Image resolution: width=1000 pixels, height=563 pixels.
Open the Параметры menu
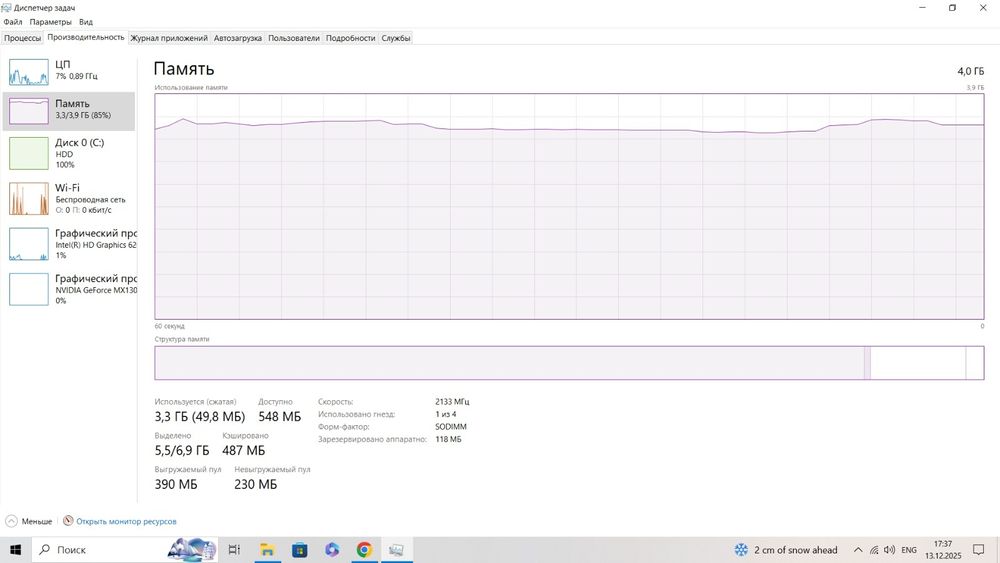(x=50, y=22)
